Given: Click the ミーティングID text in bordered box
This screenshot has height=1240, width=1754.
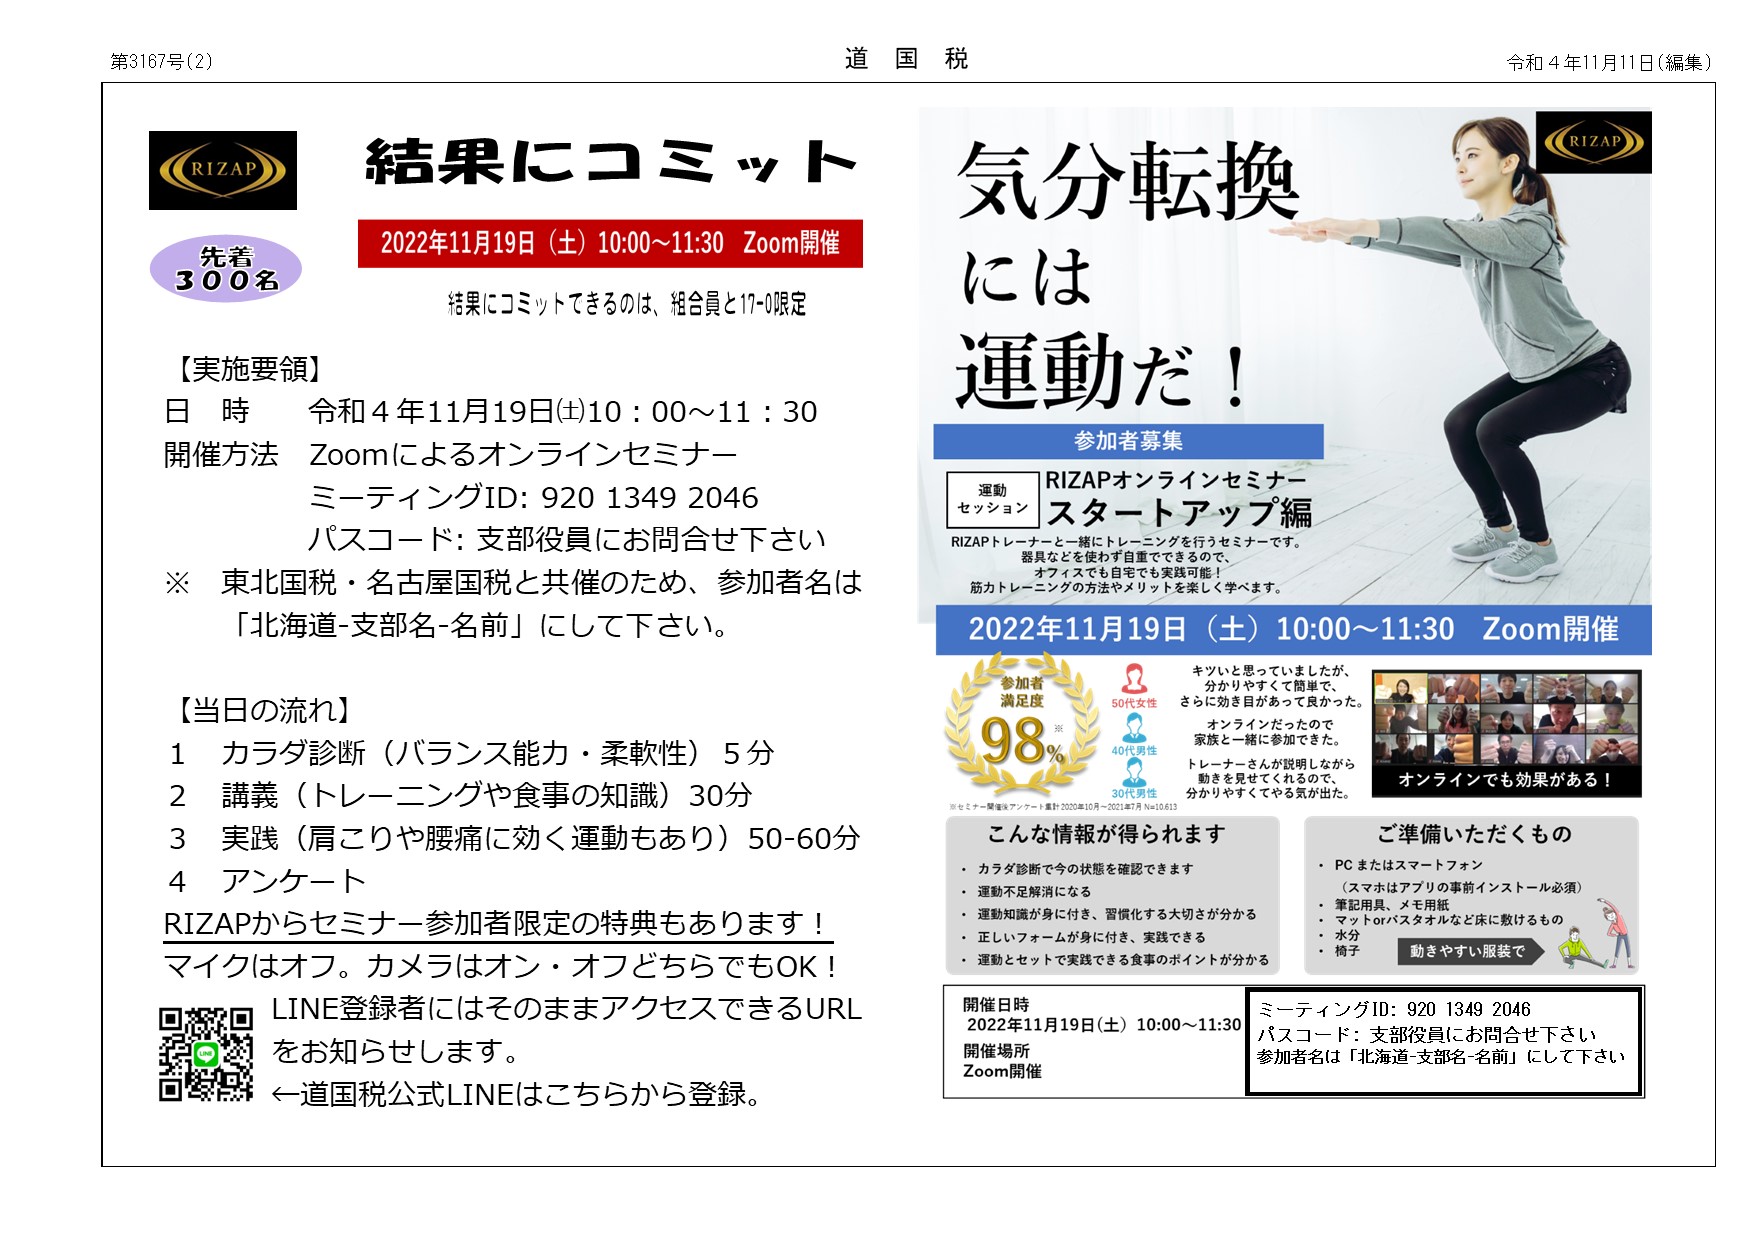Looking at the screenshot, I should click(1394, 1010).
